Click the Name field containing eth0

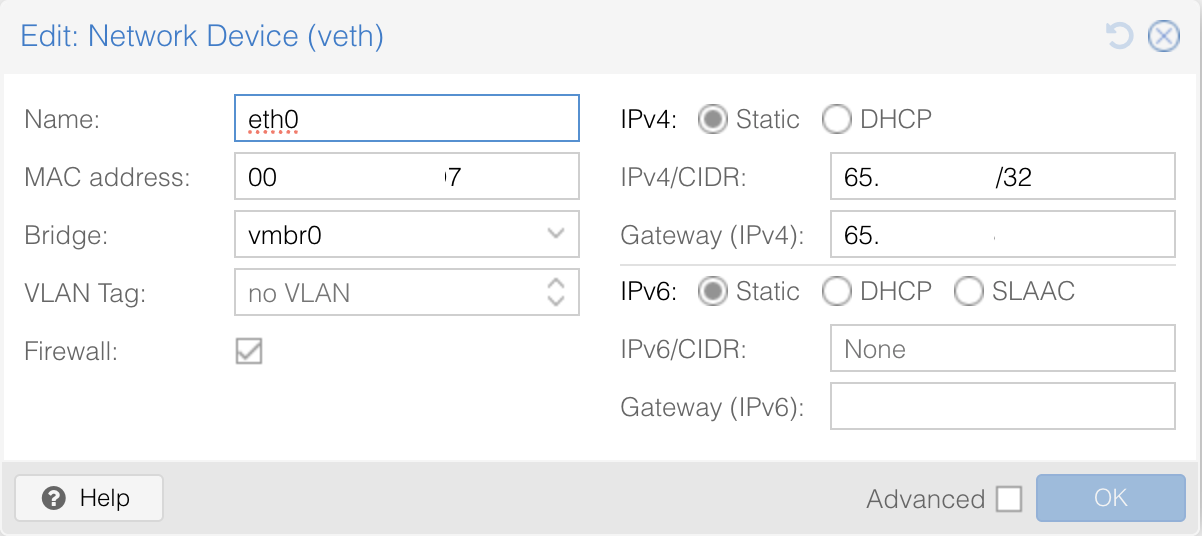click(x=406, y=119)
